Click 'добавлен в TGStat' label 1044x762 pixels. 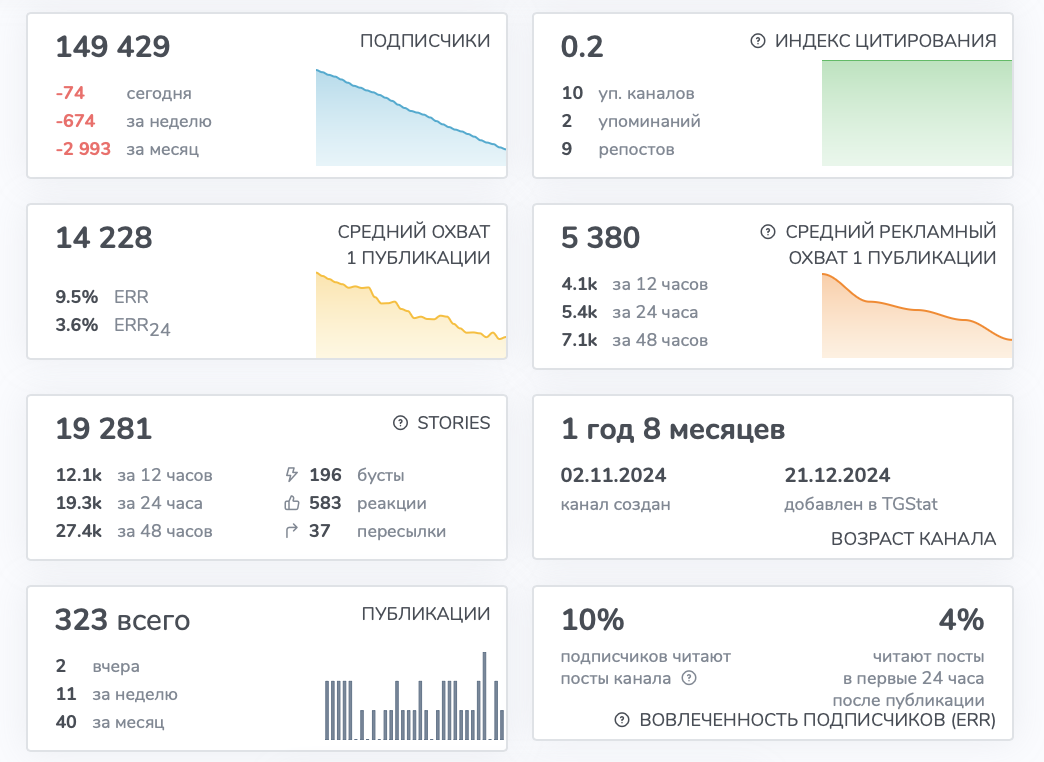point(861,504)
